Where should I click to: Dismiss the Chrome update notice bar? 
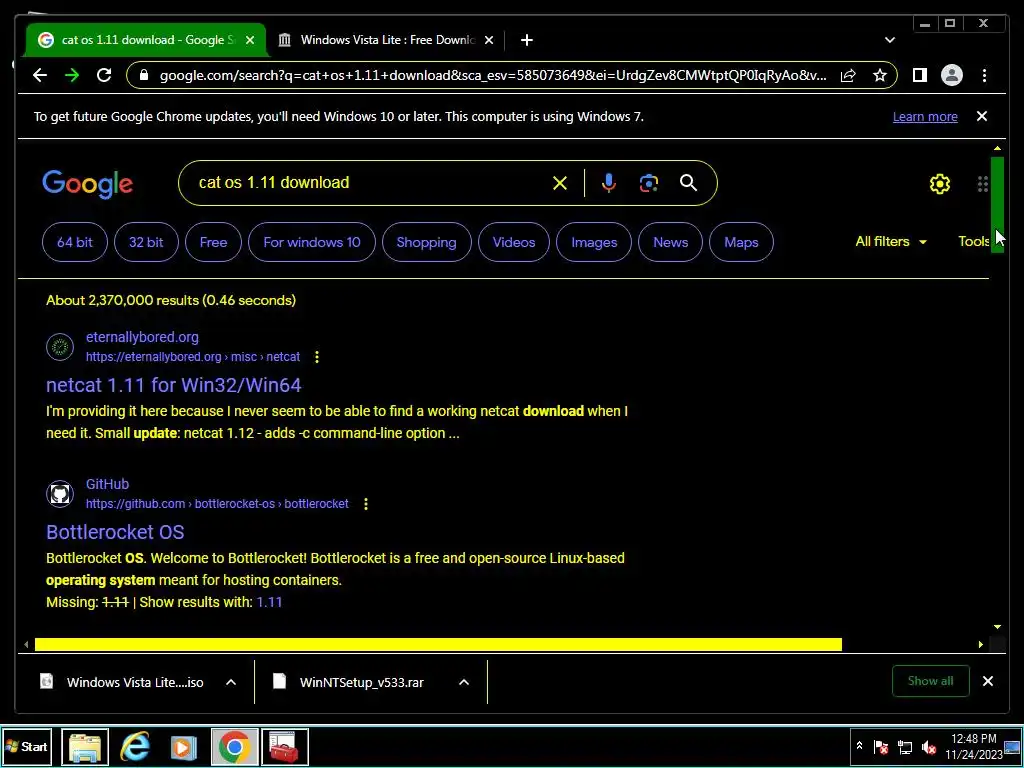click(982, 116)
